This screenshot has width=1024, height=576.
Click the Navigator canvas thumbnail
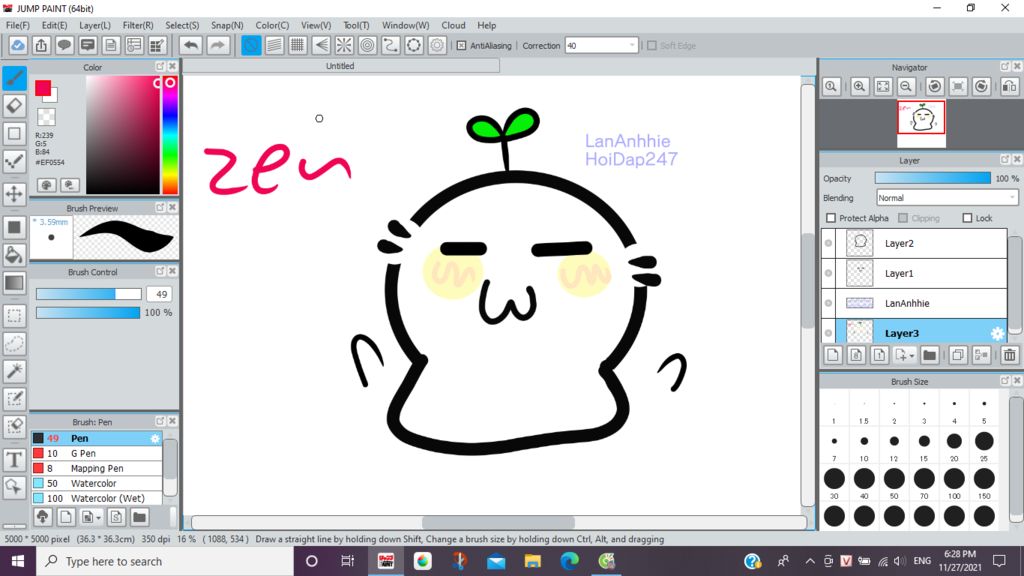921,118
